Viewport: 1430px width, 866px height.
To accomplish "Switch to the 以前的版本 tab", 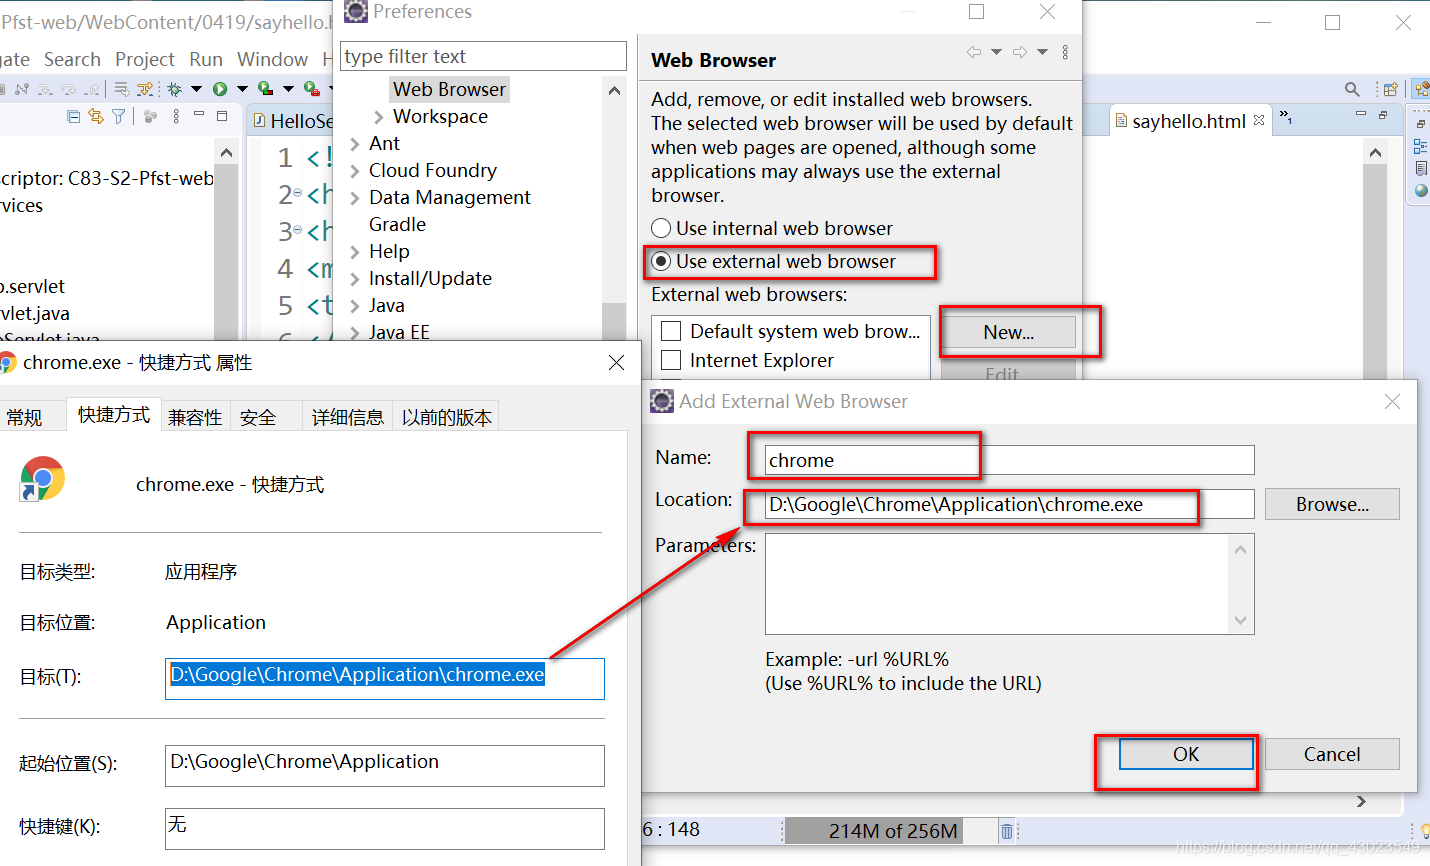I will pyautogui.click(x=446, y=417).
